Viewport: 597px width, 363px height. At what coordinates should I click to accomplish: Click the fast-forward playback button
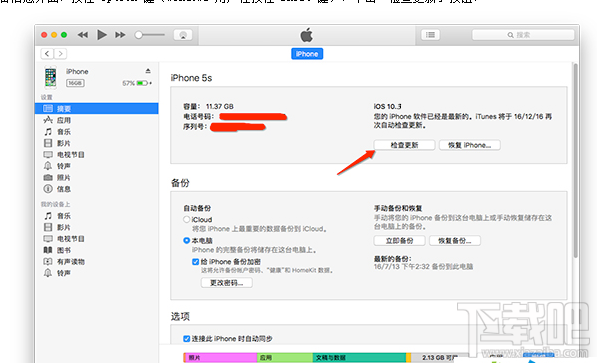(x=120, y=35)
